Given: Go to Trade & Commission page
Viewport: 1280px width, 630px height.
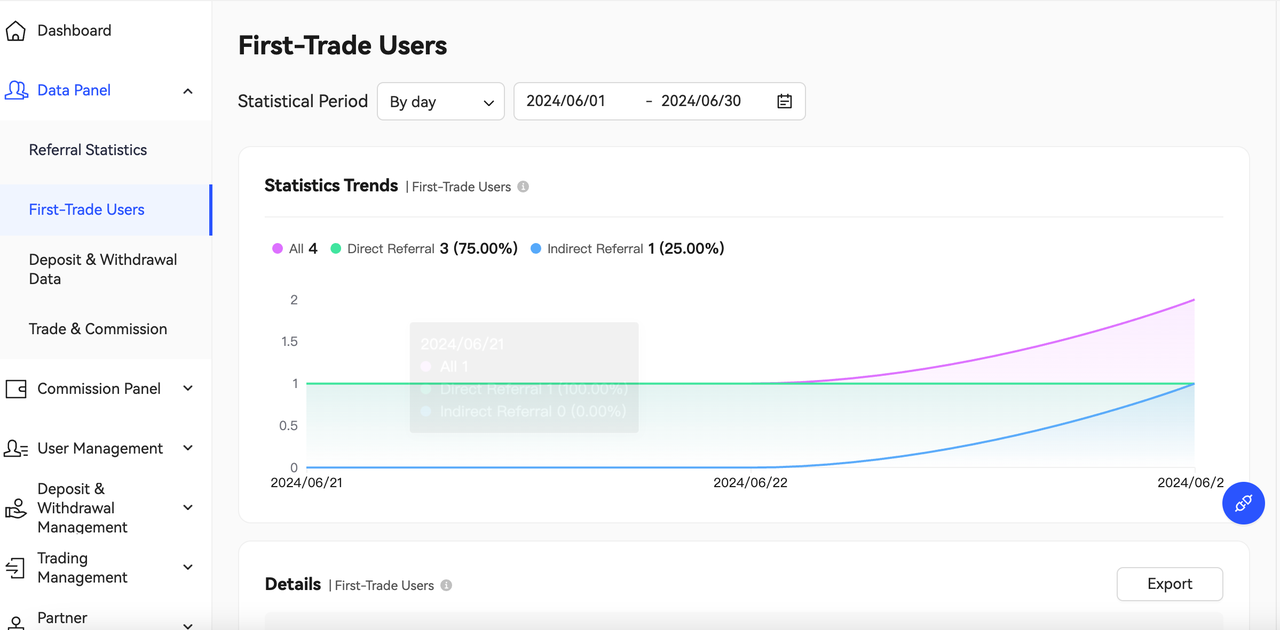Looking at the screenshot, I should click(x=98, y=329).
